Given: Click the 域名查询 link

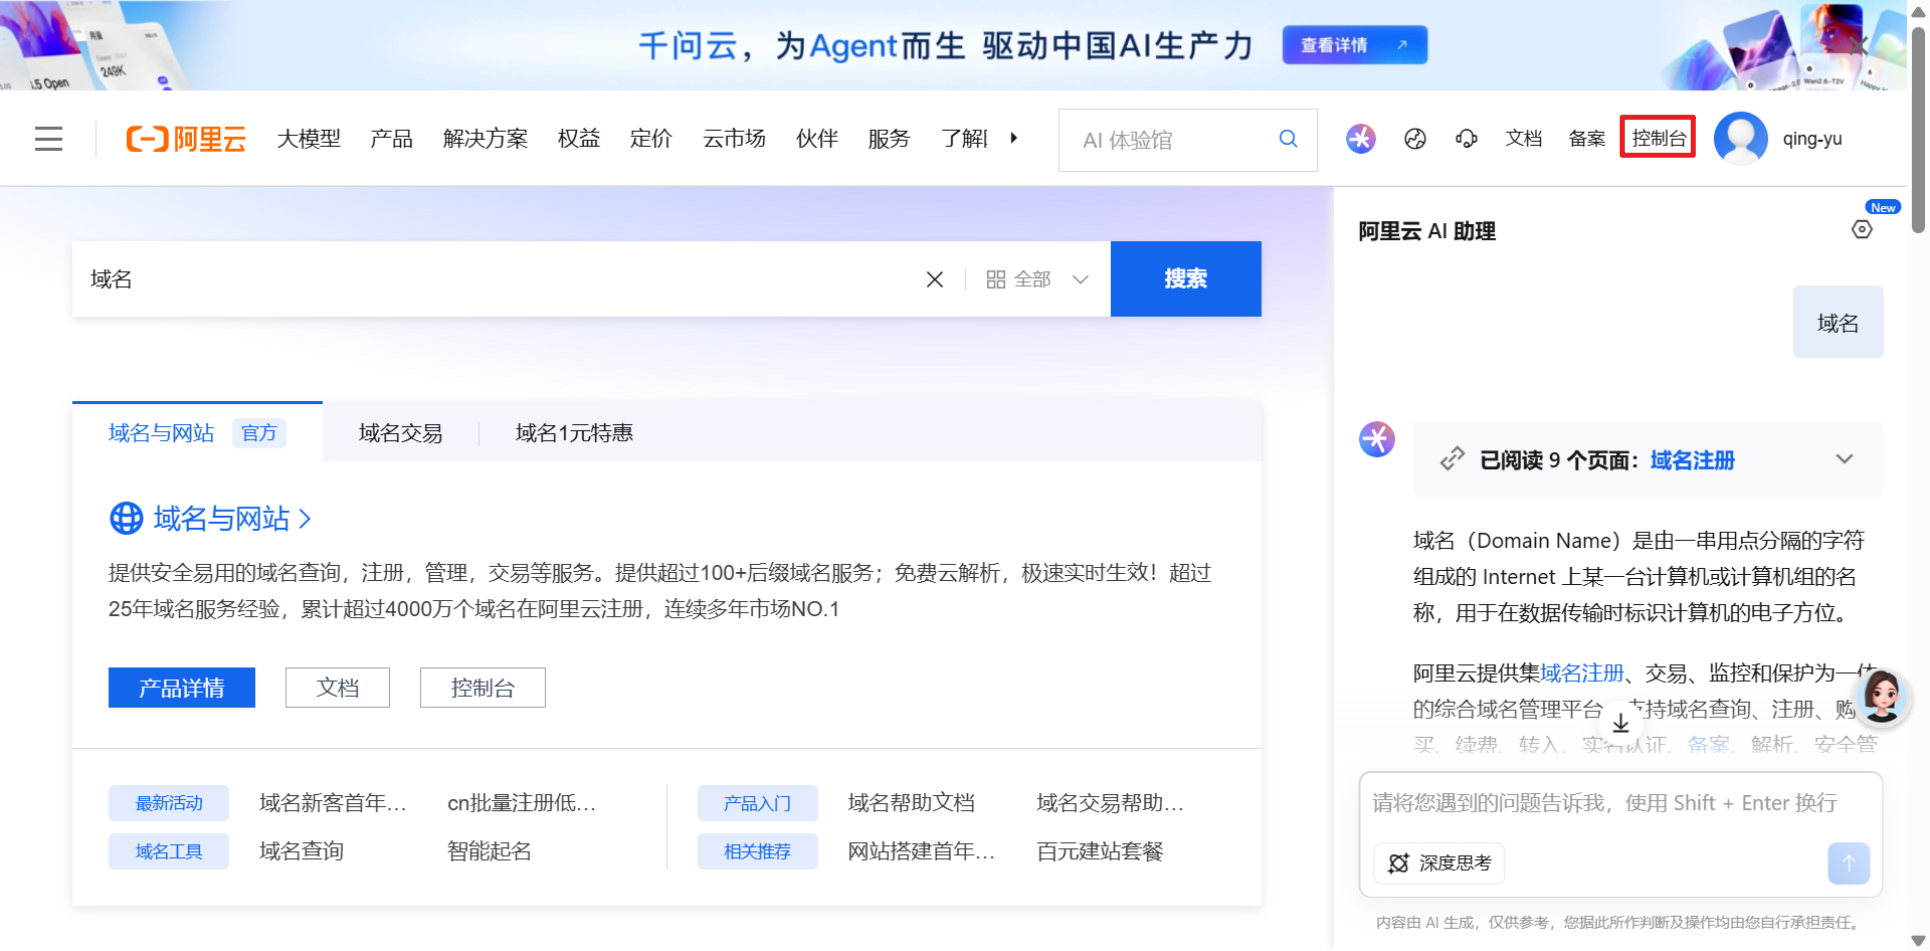Looking at the screenshot, I should click(302, 851).
